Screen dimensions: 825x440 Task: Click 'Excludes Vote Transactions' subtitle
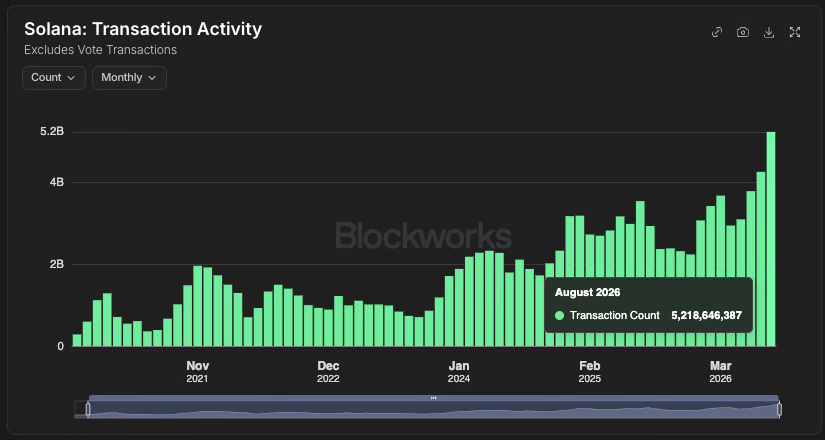tap(100, 50)
